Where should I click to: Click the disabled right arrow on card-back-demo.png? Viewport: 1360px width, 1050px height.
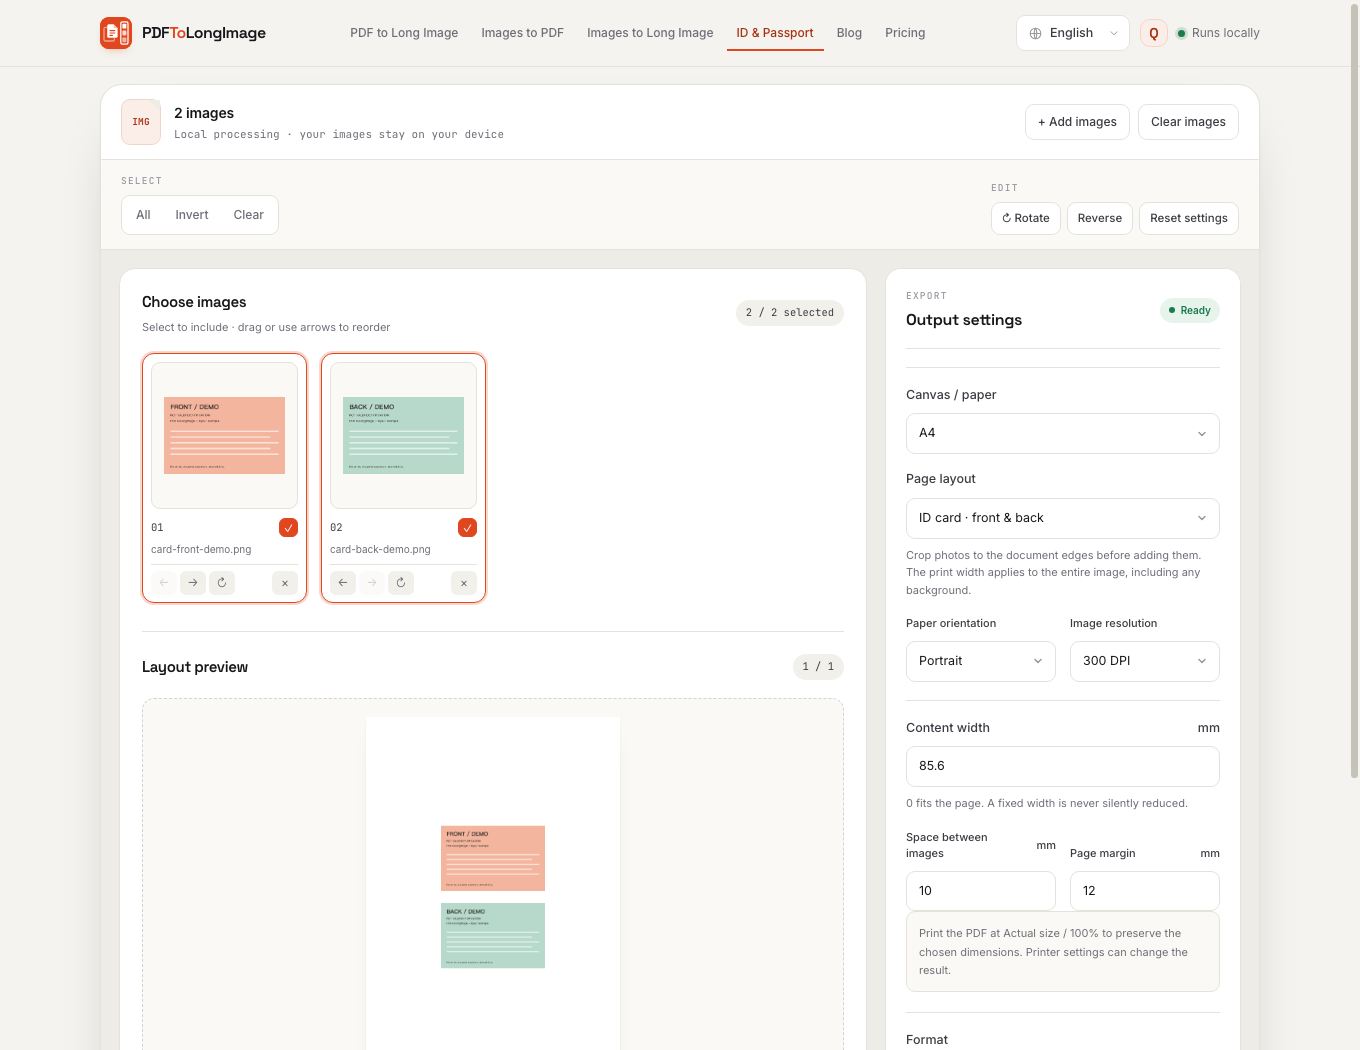372,582
